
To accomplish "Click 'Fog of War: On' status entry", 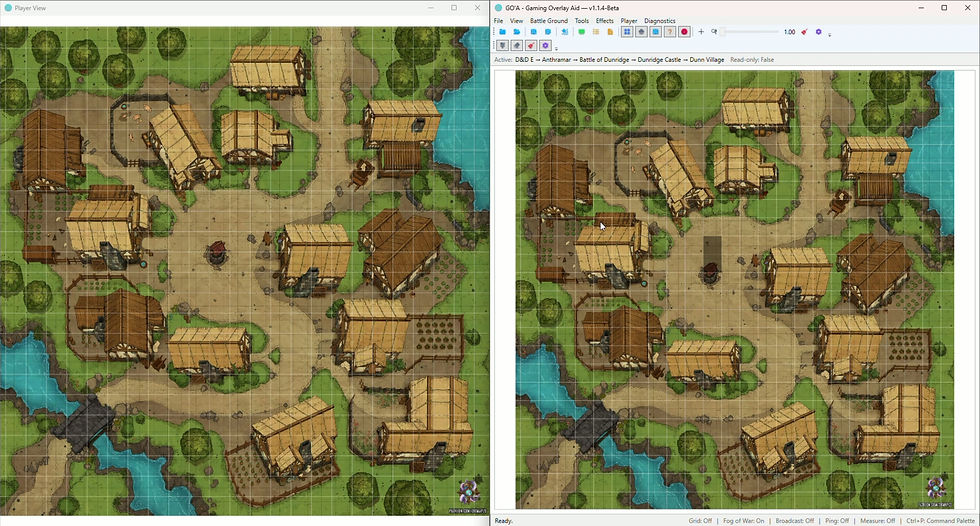I will pos(743,520).
